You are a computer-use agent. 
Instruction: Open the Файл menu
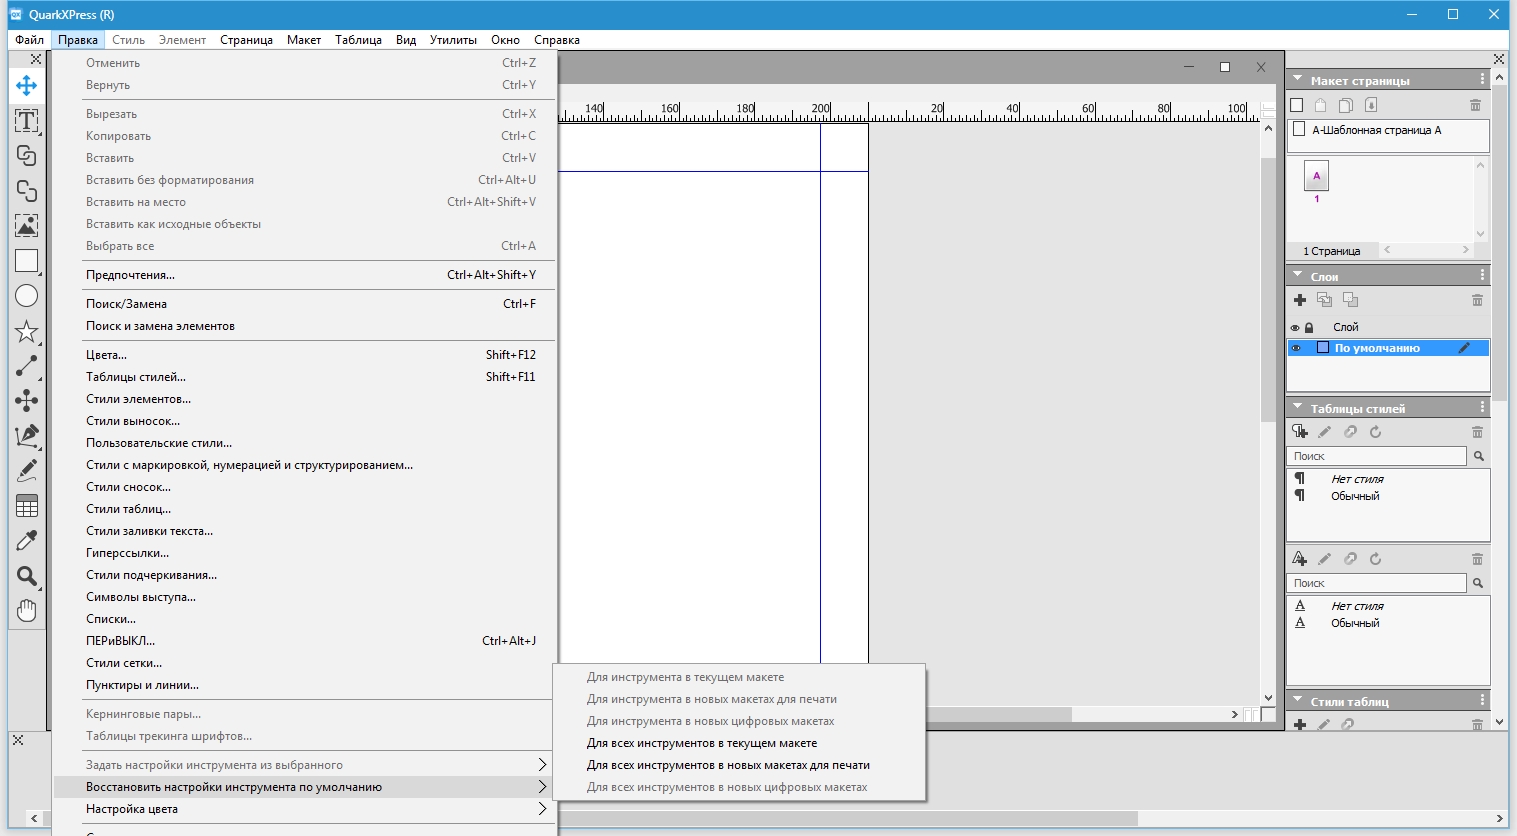tap(29, 40)
